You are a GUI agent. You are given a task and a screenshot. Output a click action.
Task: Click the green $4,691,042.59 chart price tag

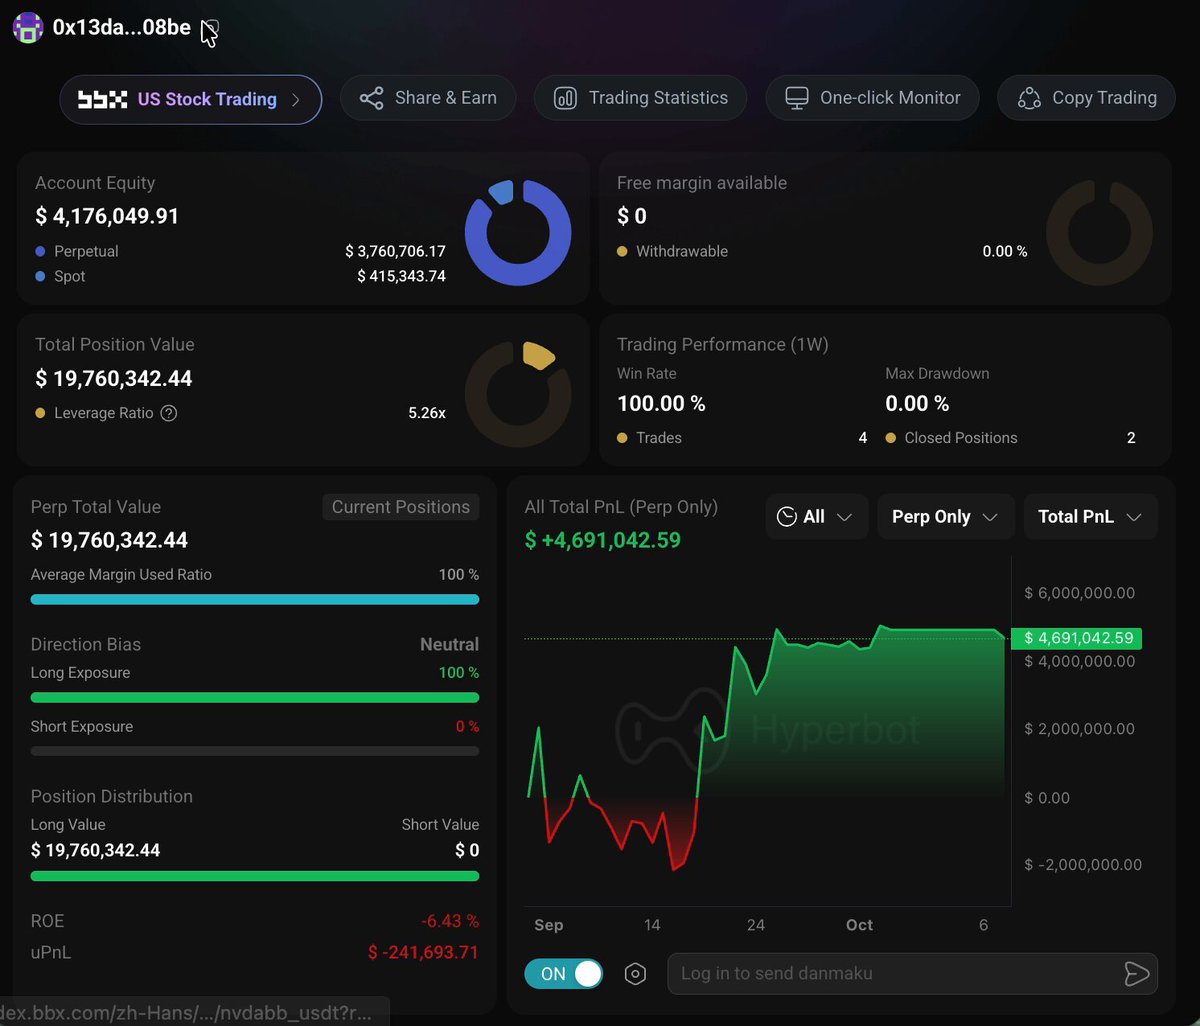pyautogui.click(x=1076, y=638)
